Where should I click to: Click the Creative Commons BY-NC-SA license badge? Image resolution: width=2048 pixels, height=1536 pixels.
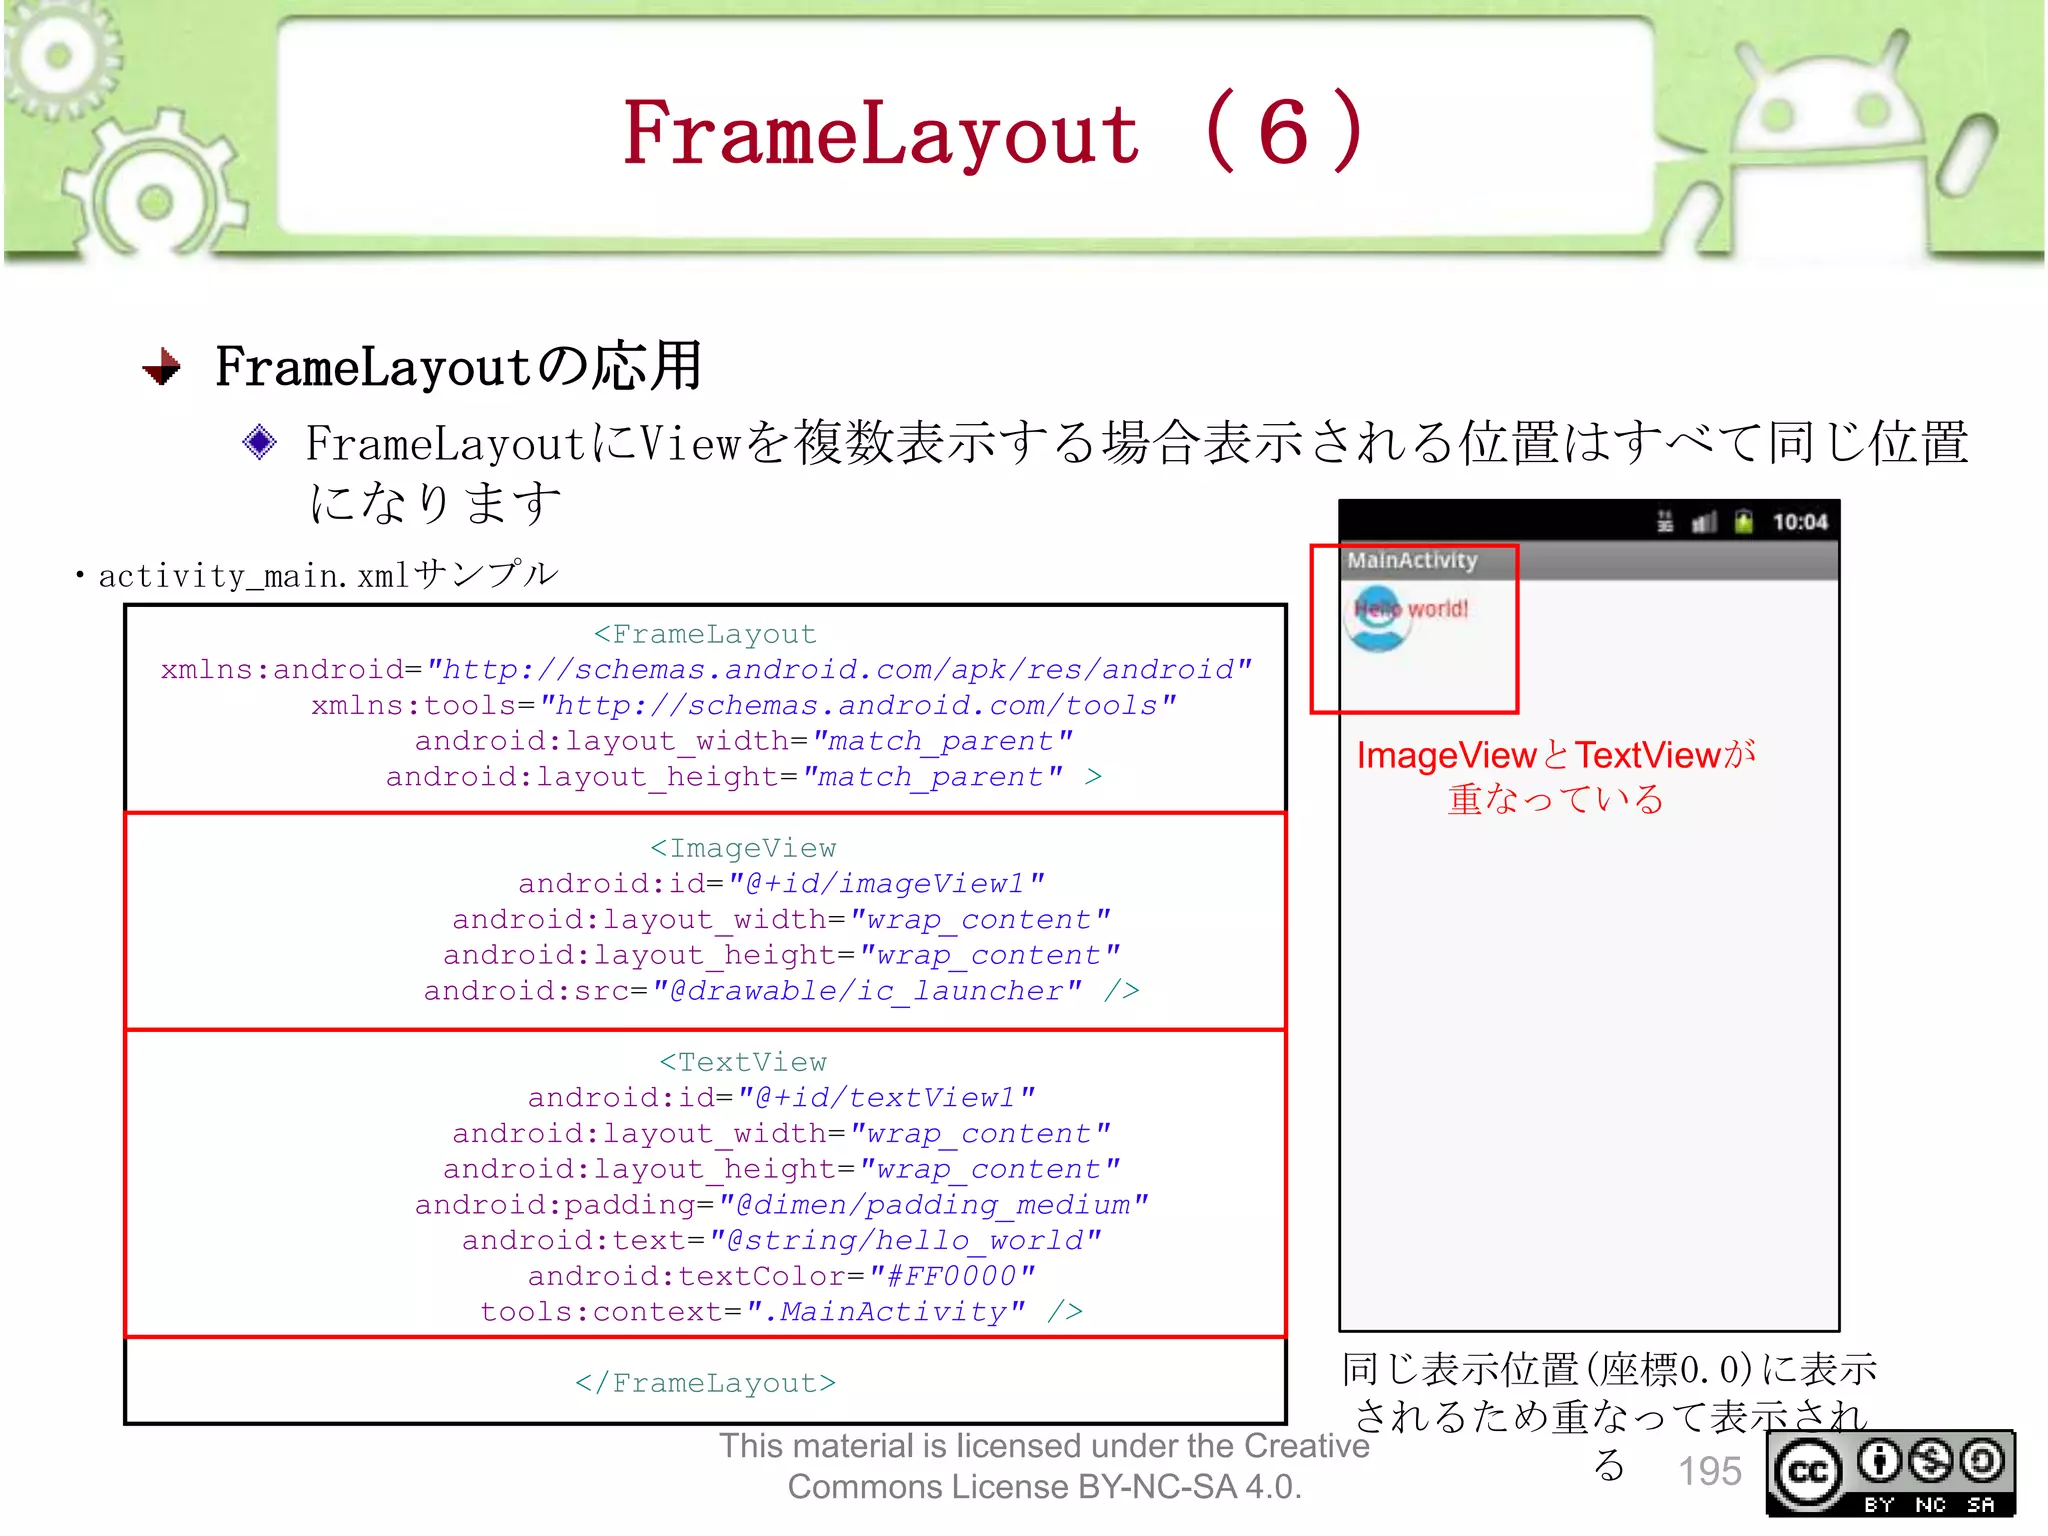[x=1890, y=1474]
